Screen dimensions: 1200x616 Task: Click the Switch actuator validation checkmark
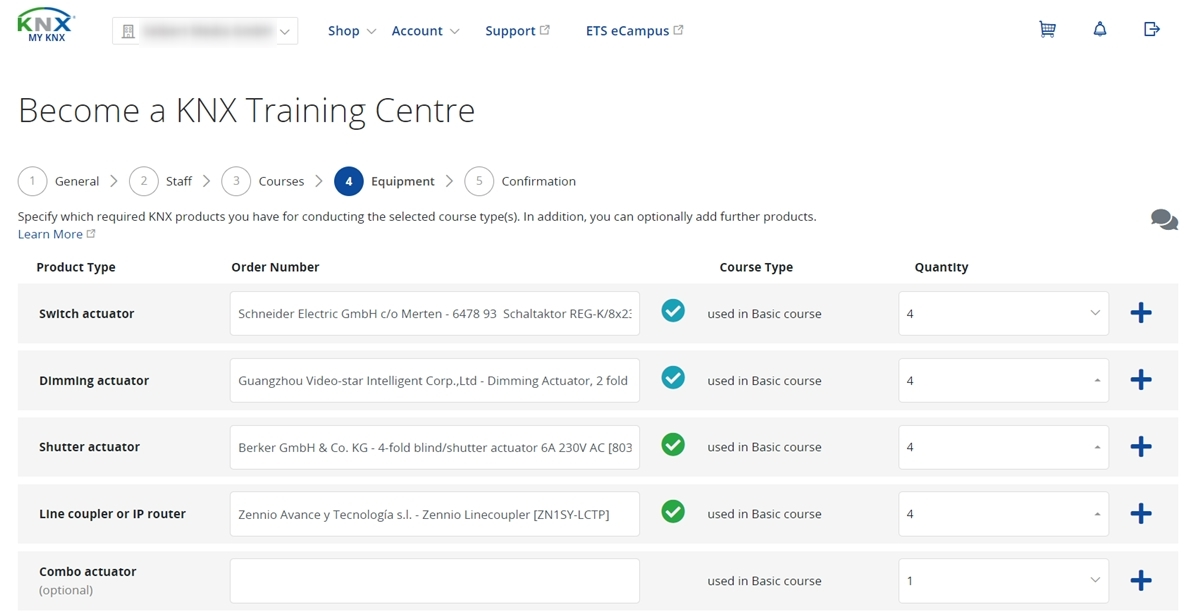(x=673, y=311)
